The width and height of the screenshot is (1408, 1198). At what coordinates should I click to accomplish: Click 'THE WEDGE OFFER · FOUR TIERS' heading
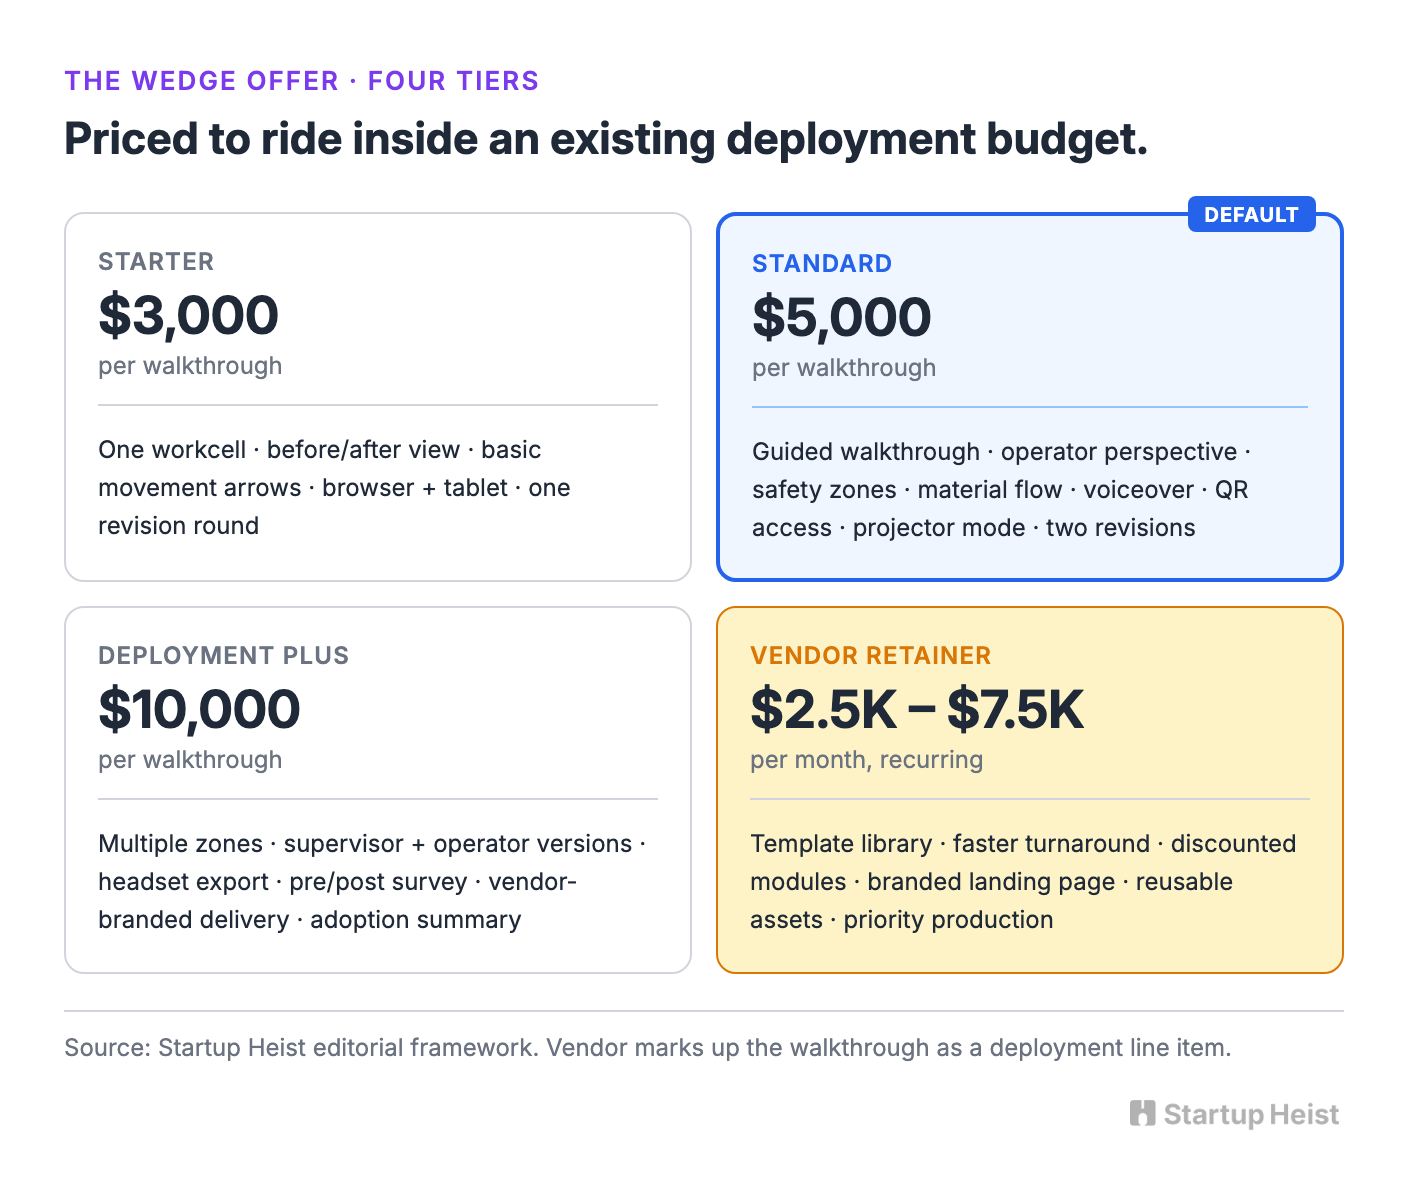pyautogui.click(x=302, y=81)
